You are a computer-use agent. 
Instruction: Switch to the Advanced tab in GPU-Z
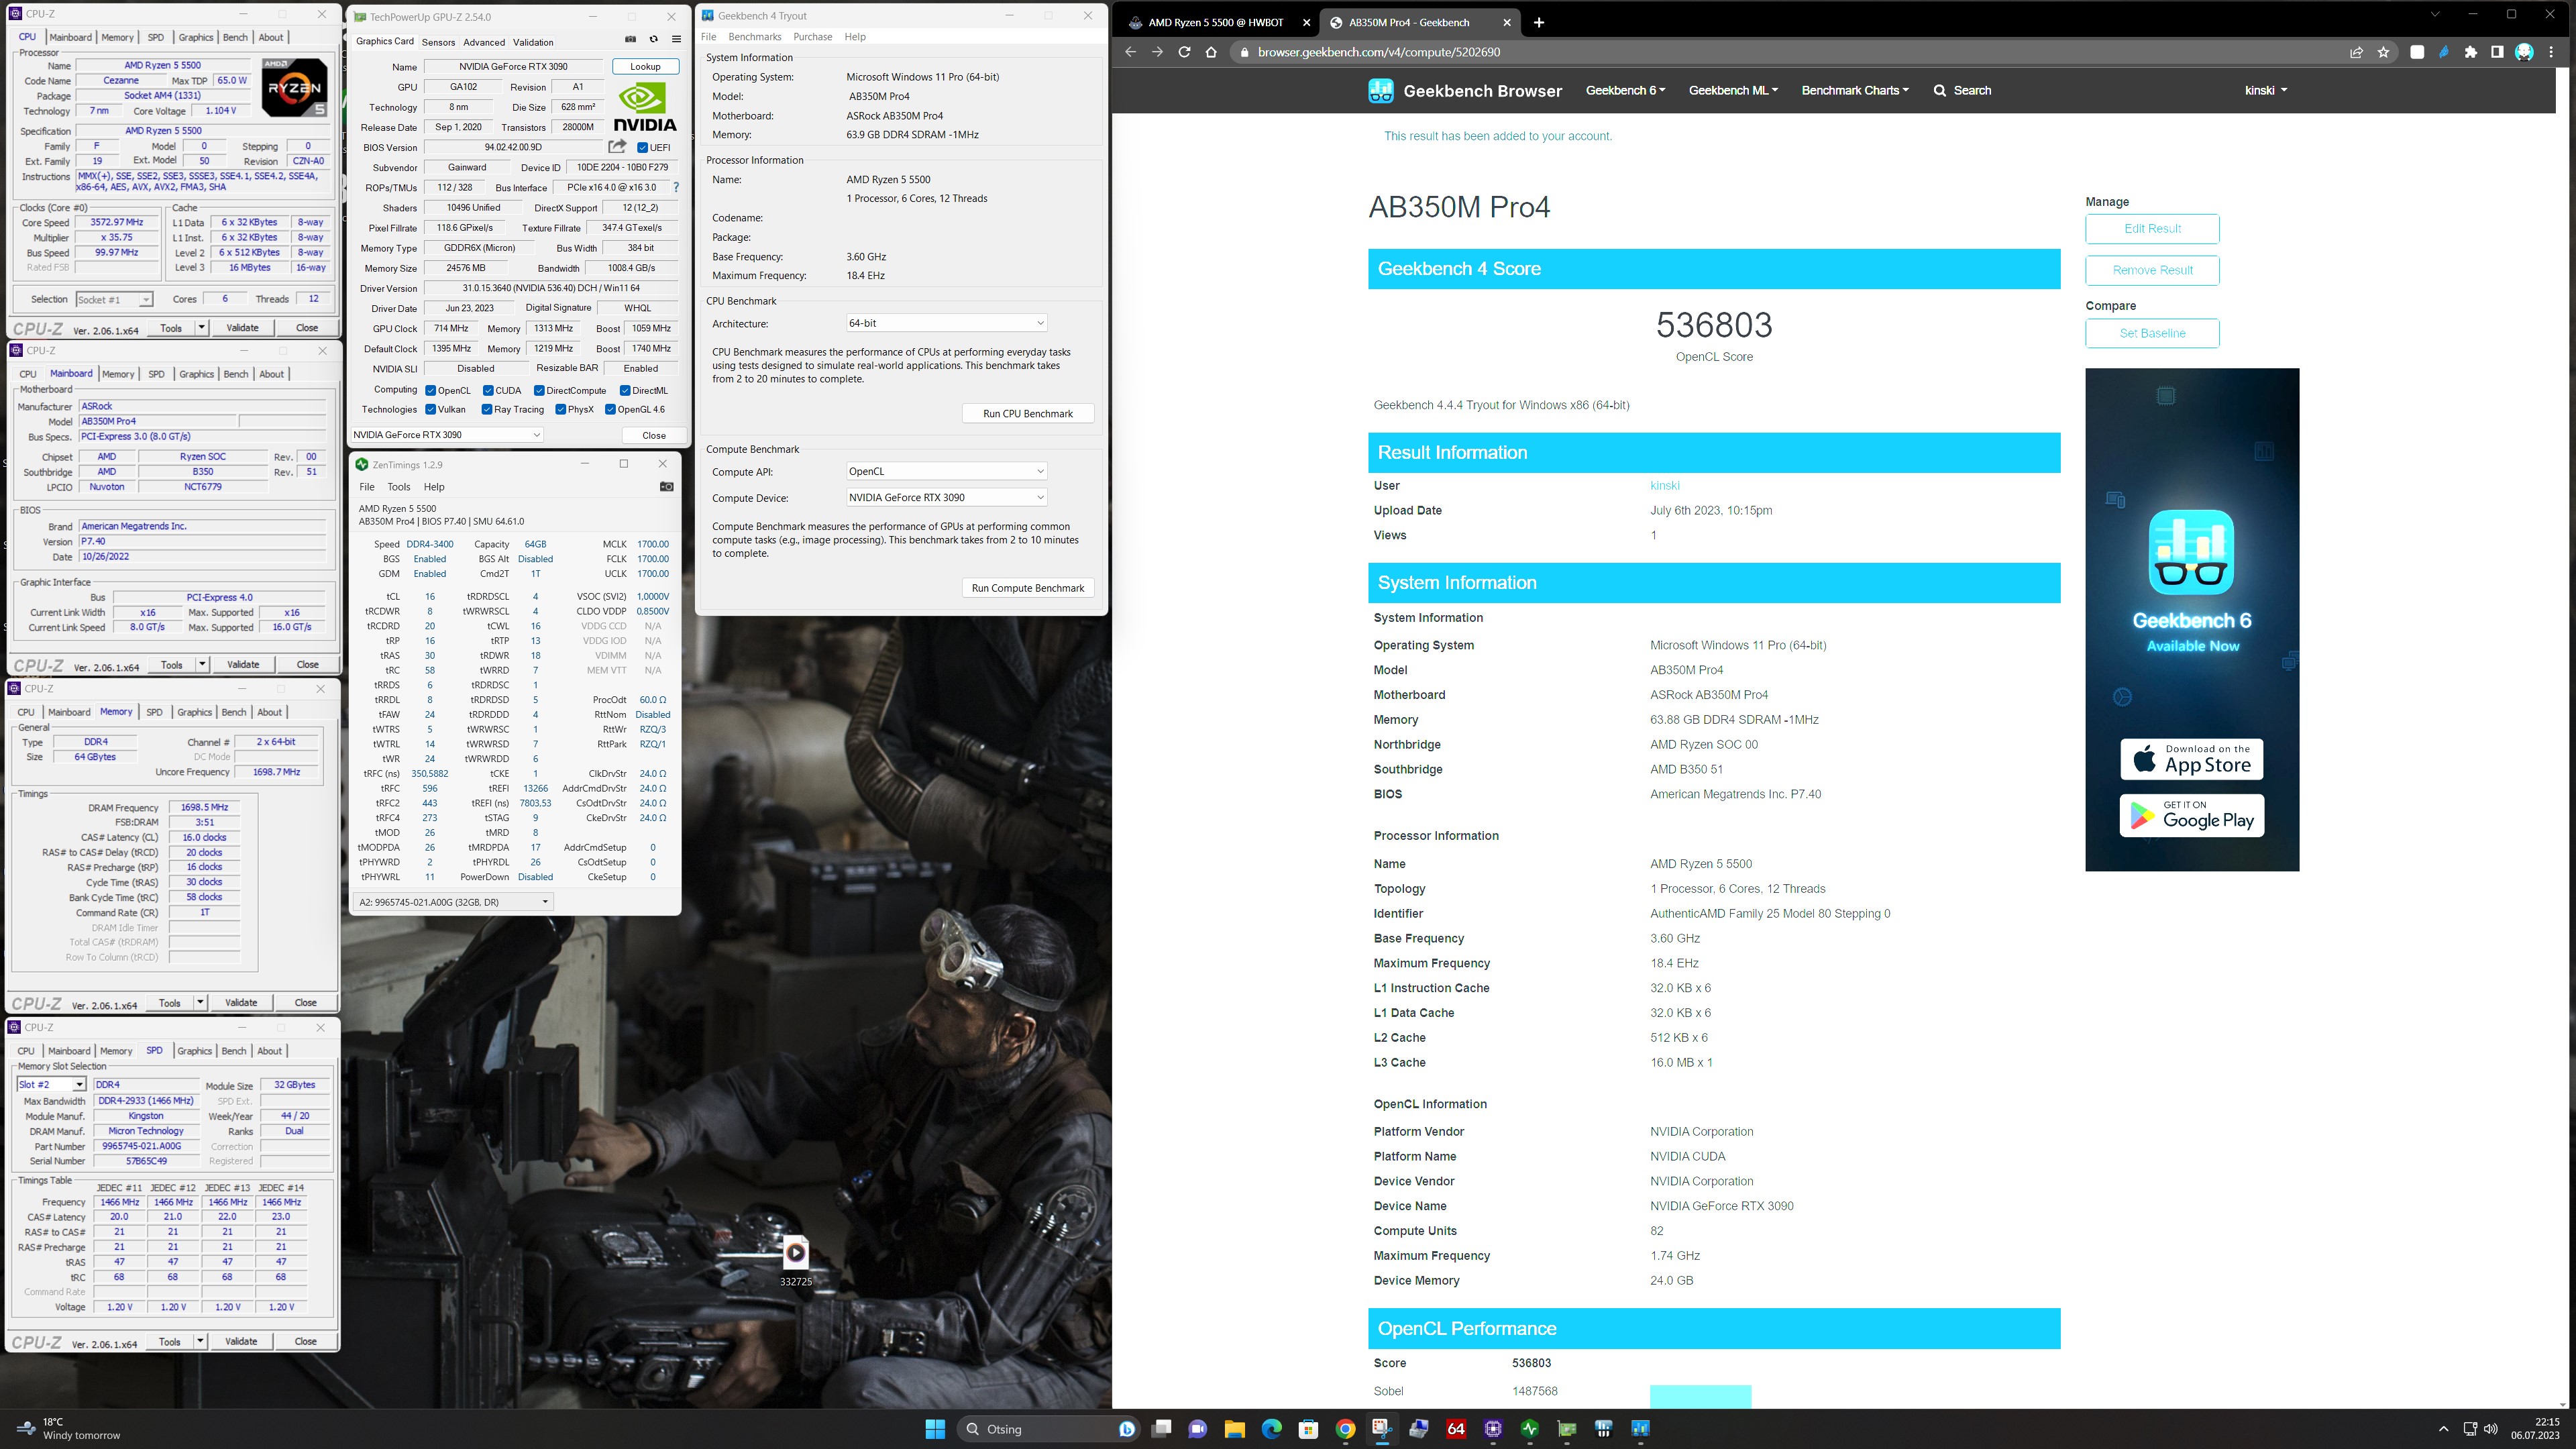click(484, 42)
